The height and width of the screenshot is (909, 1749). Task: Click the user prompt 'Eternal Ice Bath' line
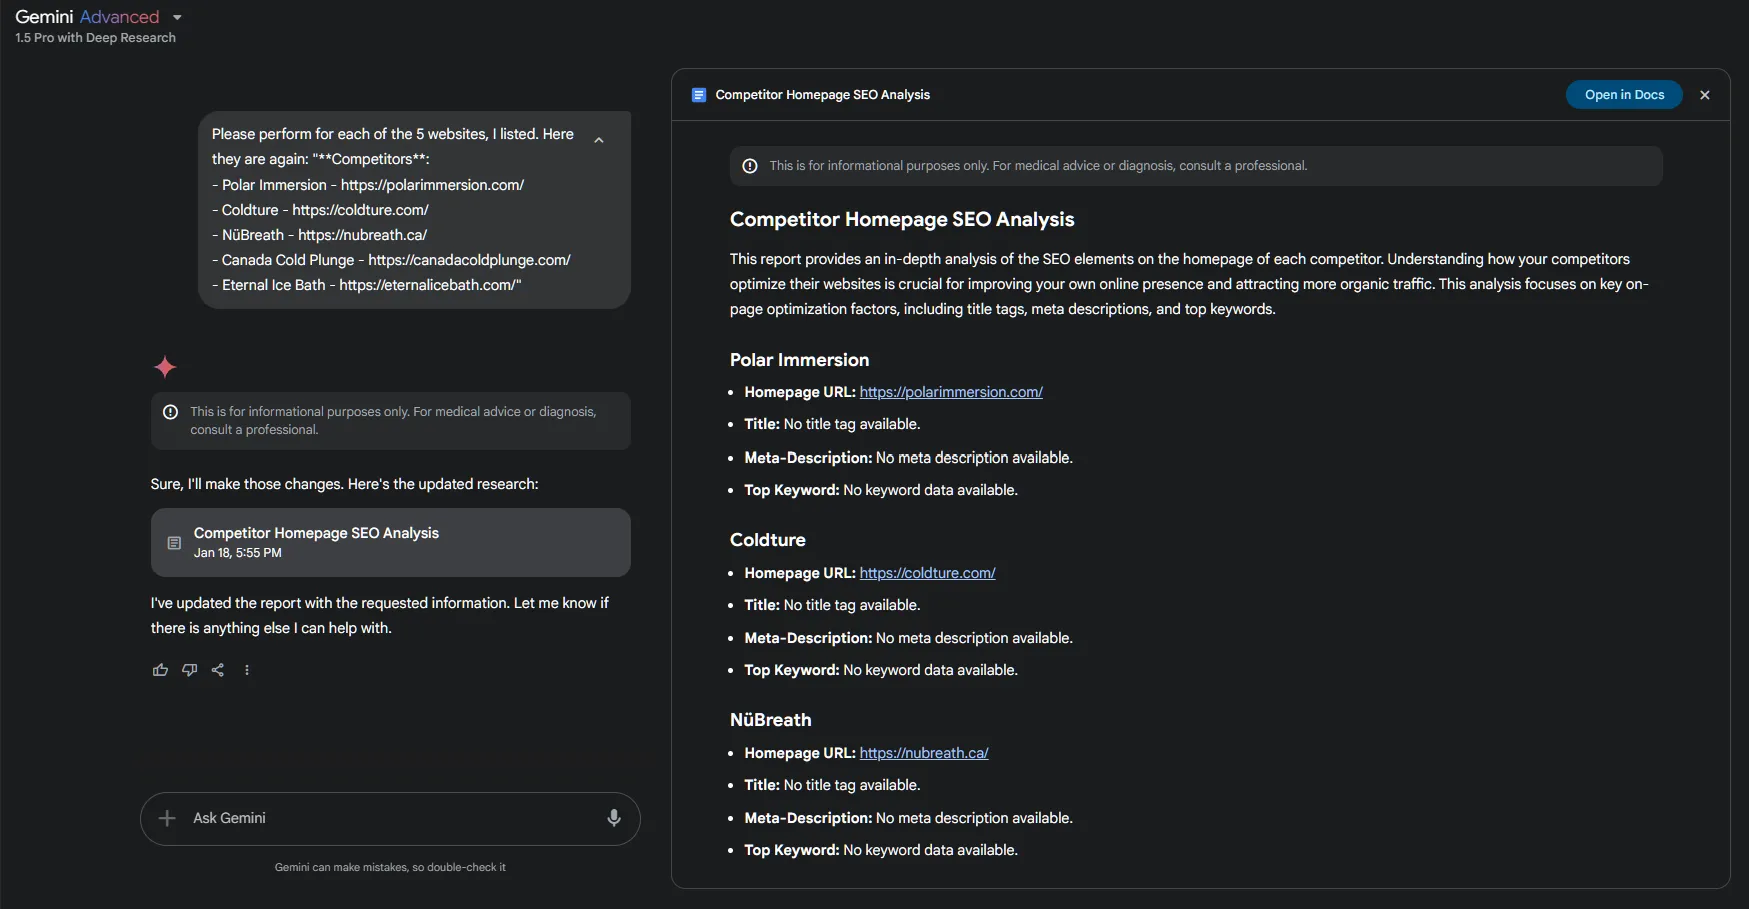pos(367,285)
